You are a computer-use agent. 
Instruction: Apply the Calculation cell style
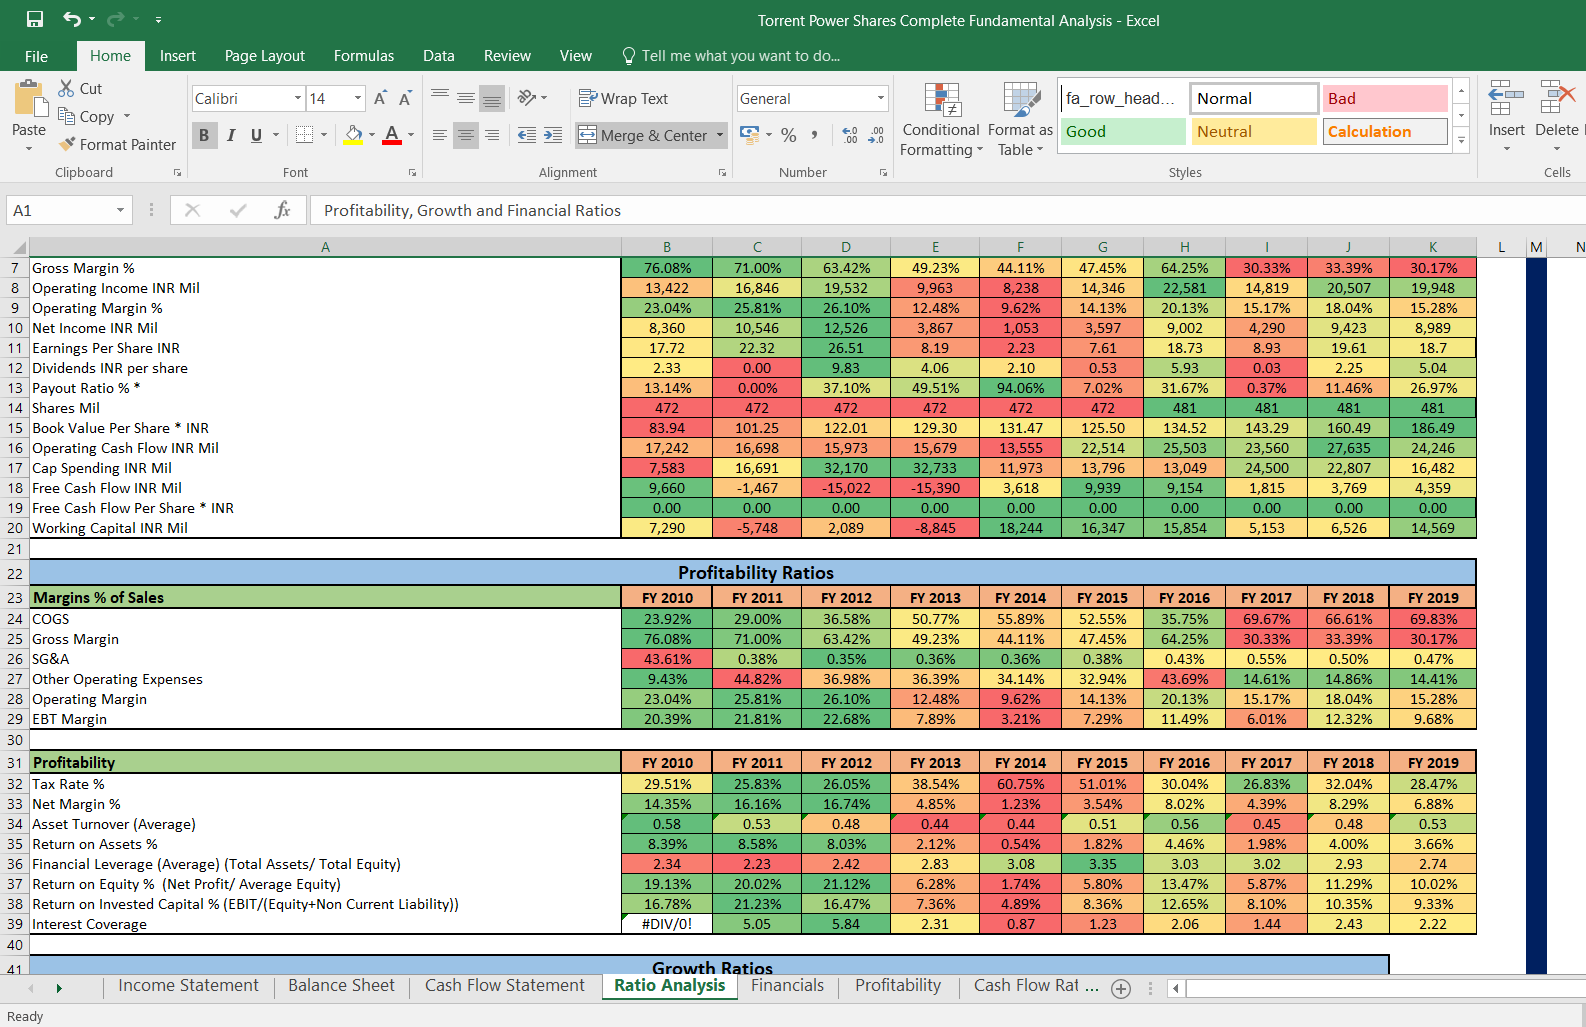1385,131
